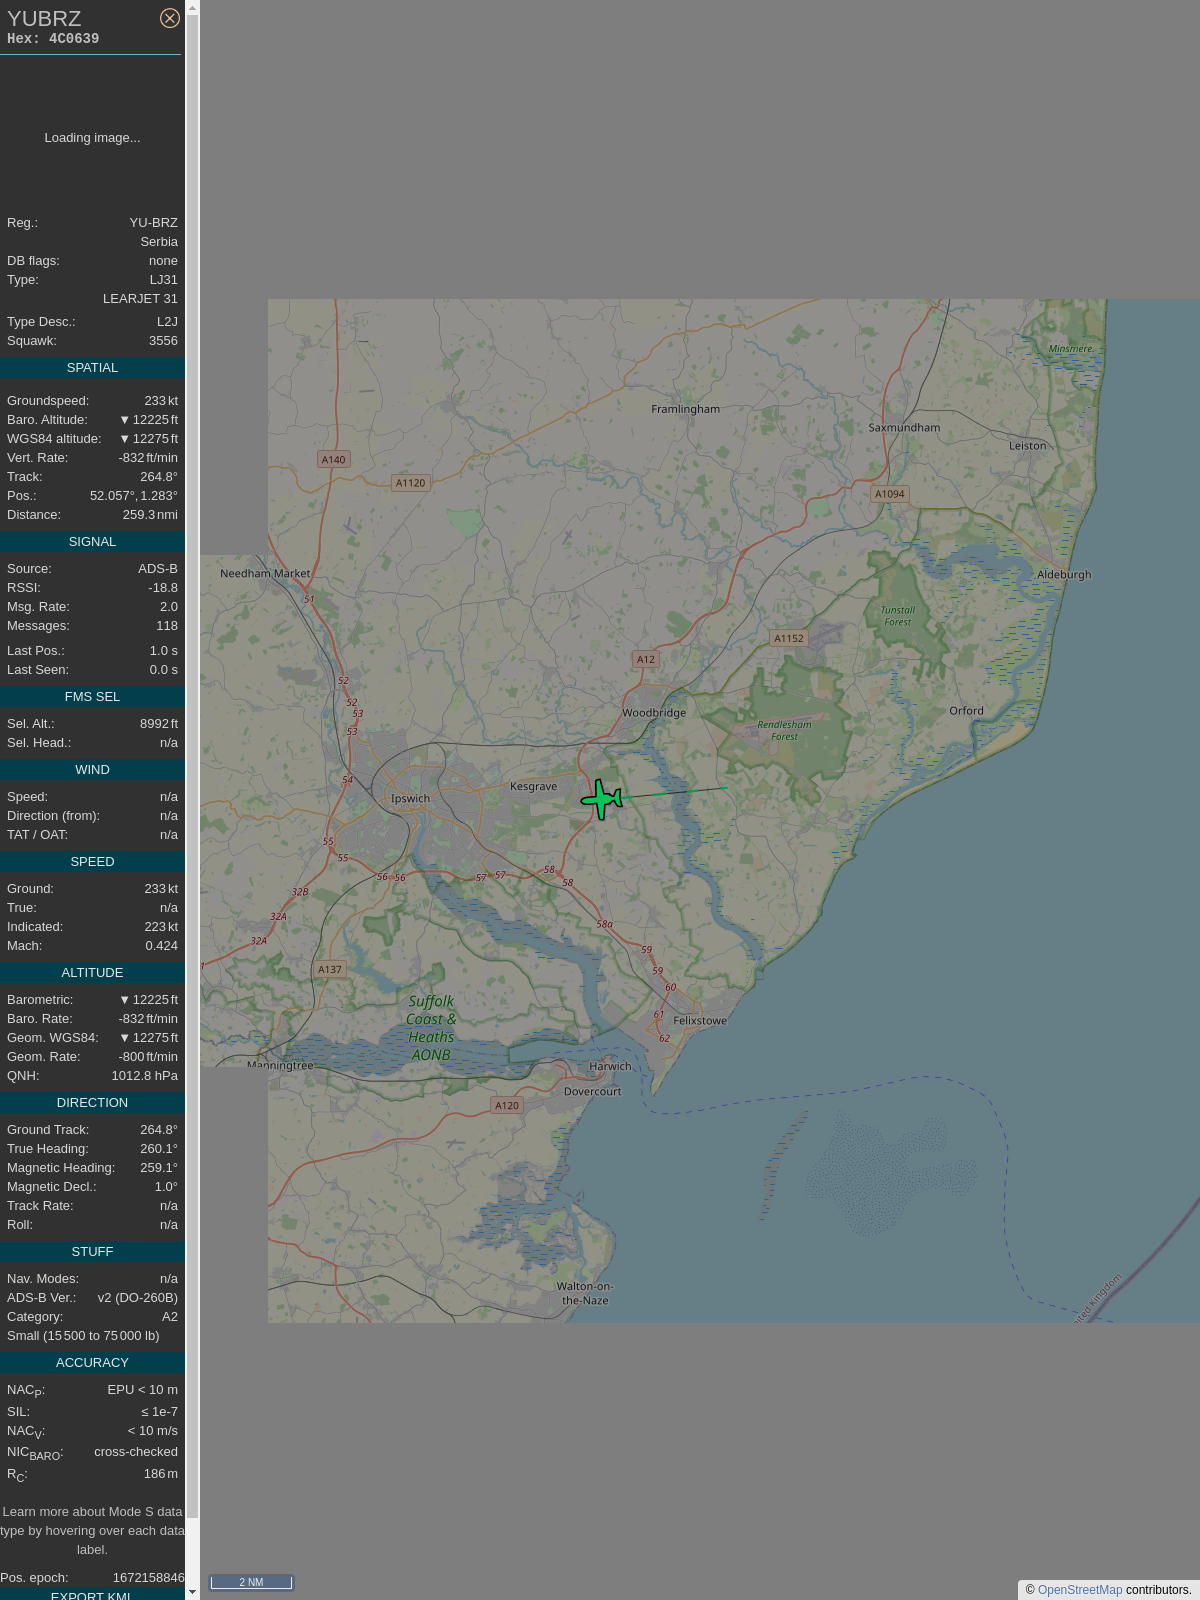
Task: Click the sidebar scrollbar up arrow
Action: click(192, 7)
